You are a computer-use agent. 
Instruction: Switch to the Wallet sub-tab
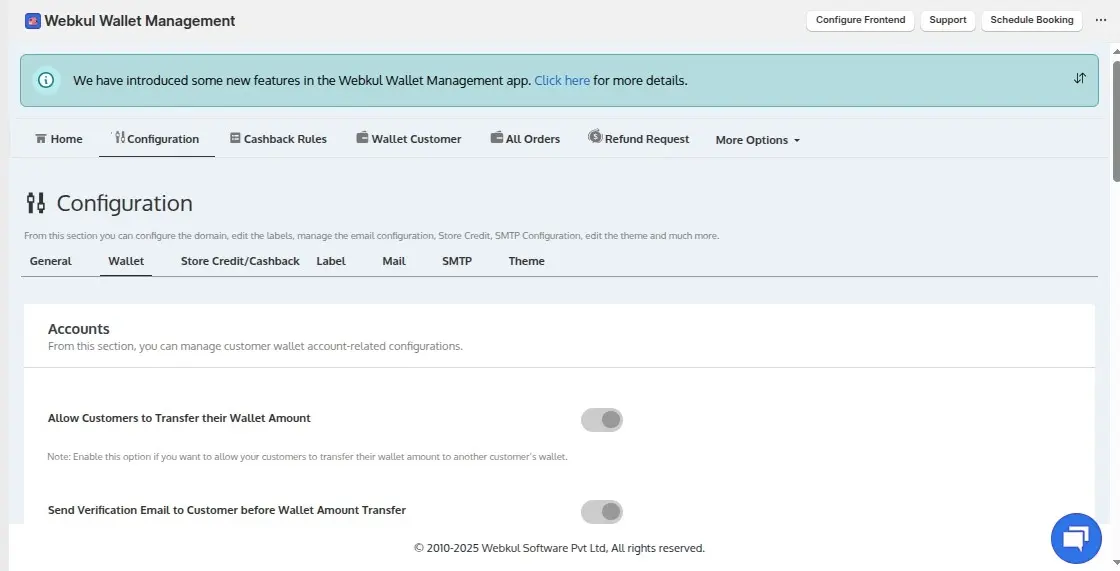coord(126,261)
